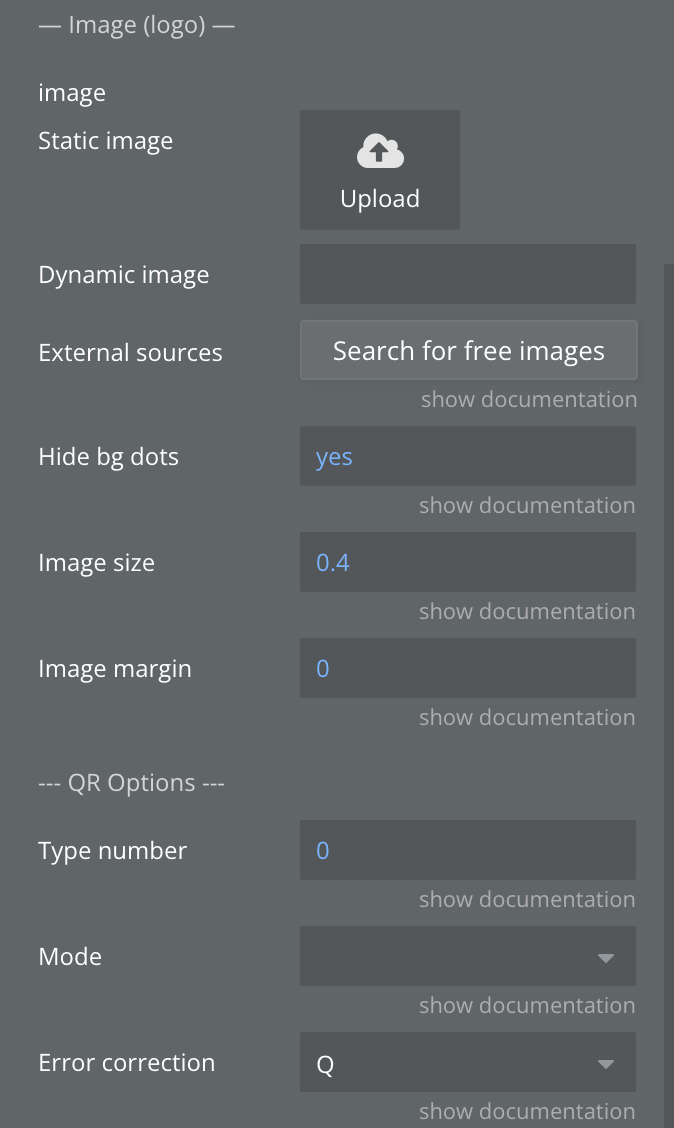This screenshot has height=1128, width=674.
Task: Click Search for free images button
Action: tap(468, 351)
